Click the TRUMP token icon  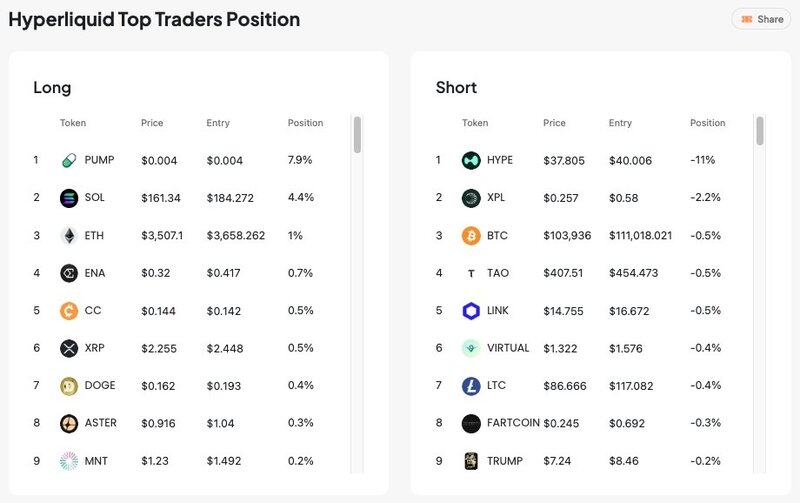coord(471,461)
